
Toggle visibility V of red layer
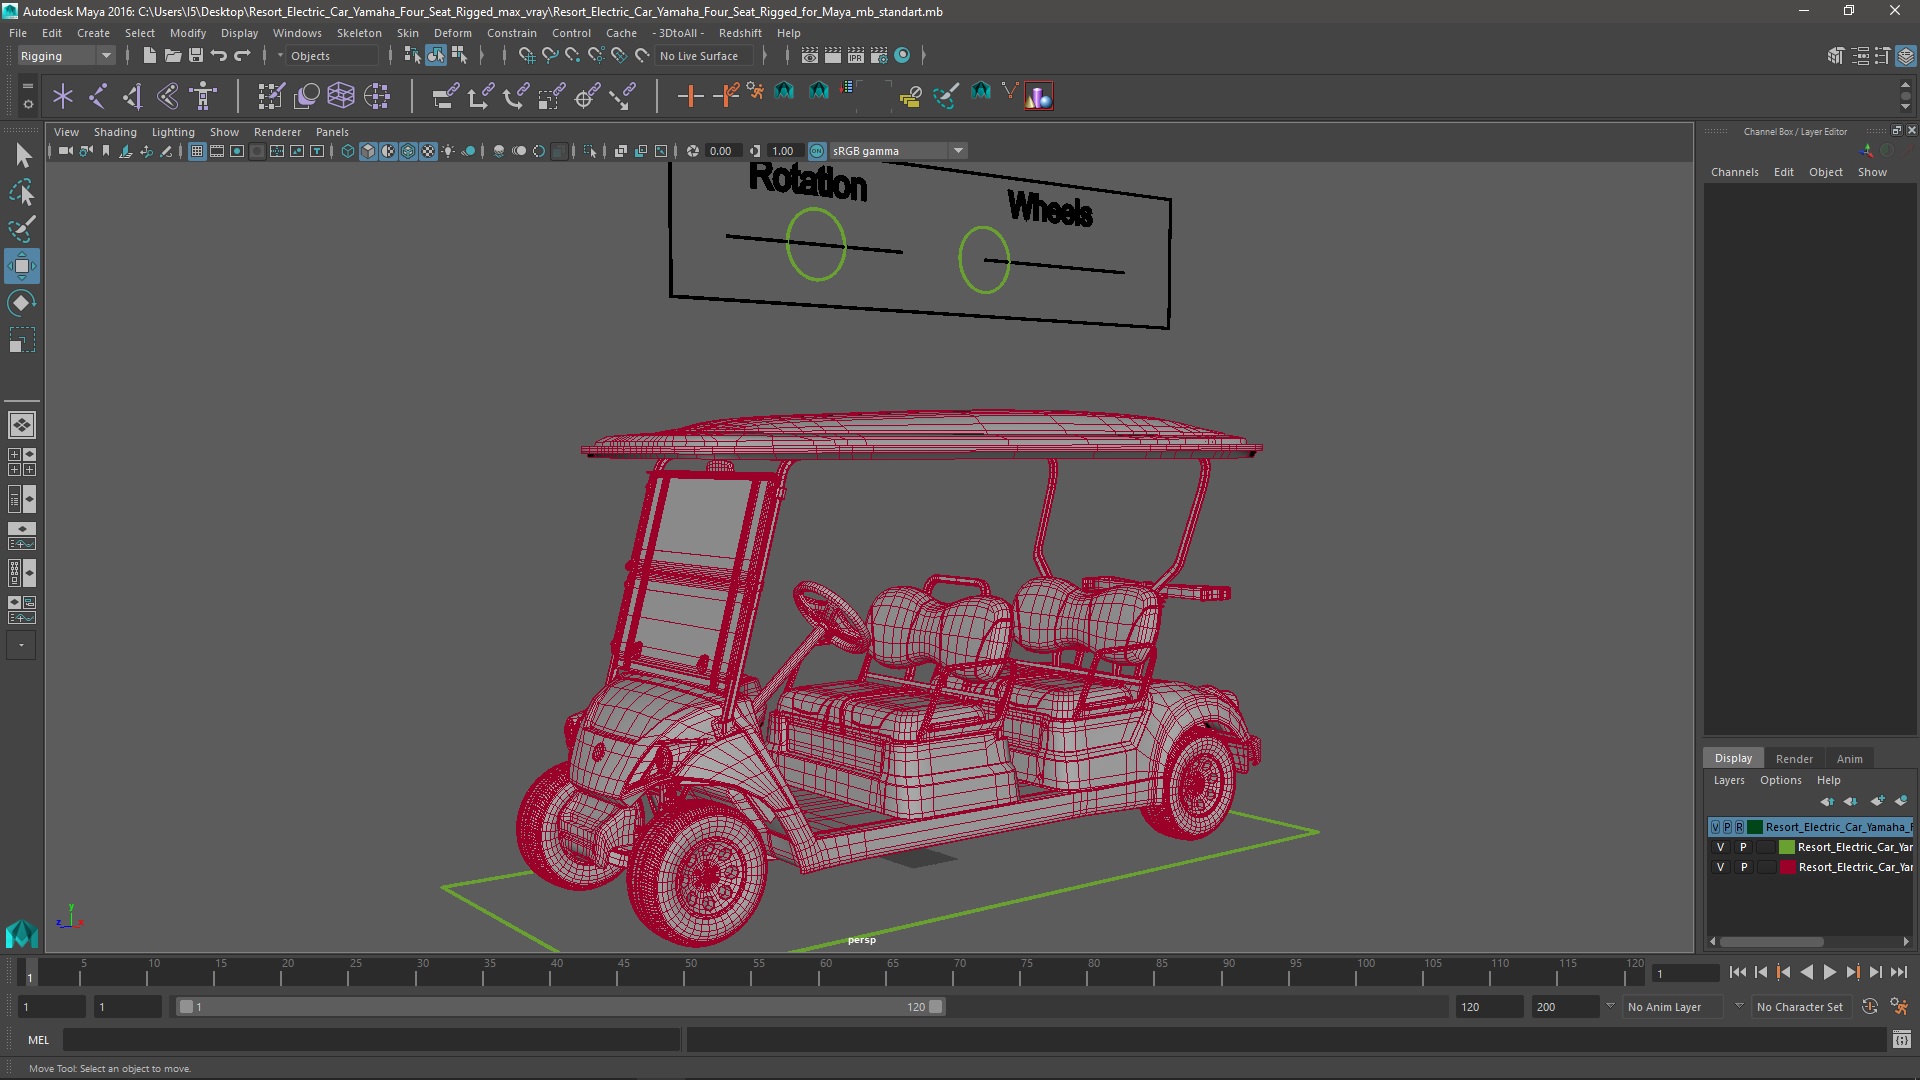tap(1721, 867)
